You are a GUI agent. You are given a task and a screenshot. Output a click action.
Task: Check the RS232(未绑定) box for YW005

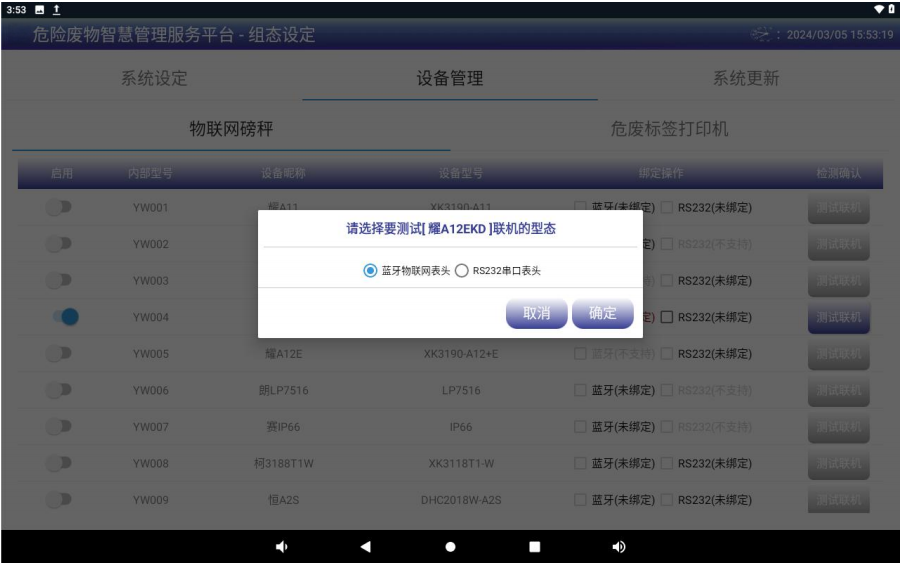(x=667, y=354)
